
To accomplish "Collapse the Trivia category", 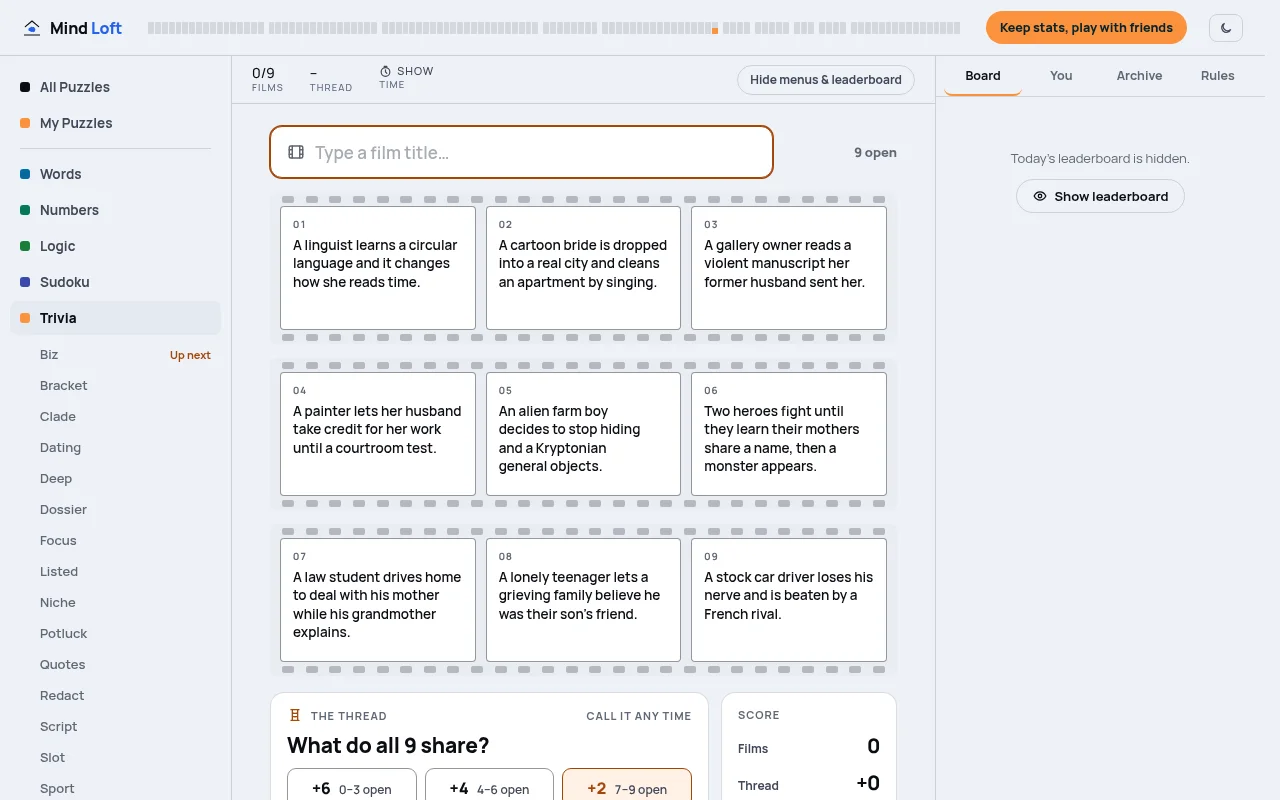I will [115, 318].
